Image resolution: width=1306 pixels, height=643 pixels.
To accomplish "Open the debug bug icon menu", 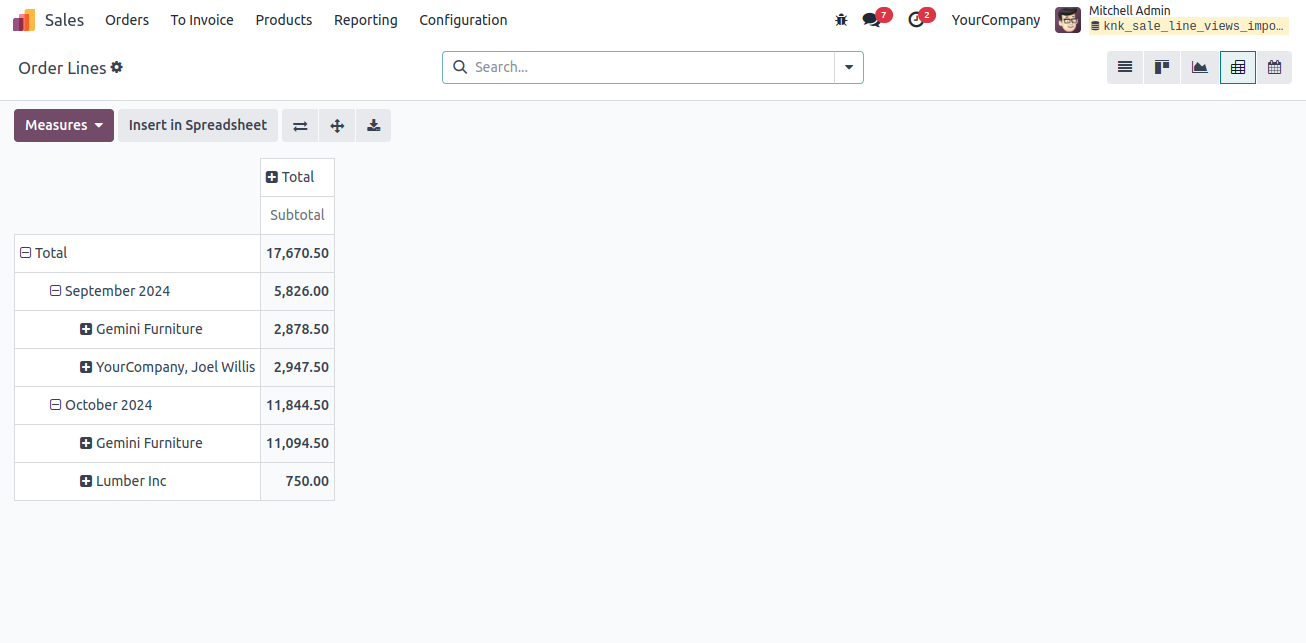I will point(841,20).
